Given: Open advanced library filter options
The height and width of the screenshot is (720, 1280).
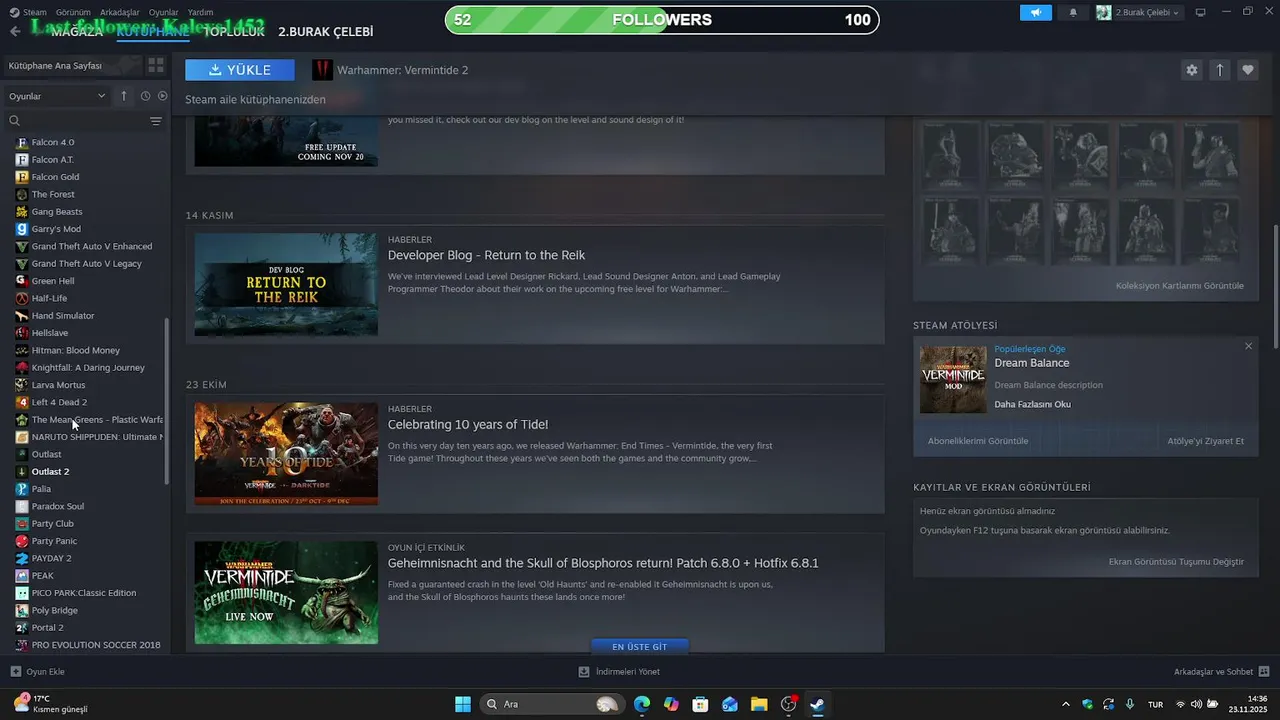Looking at the screenshot, I should coord(155,121).
